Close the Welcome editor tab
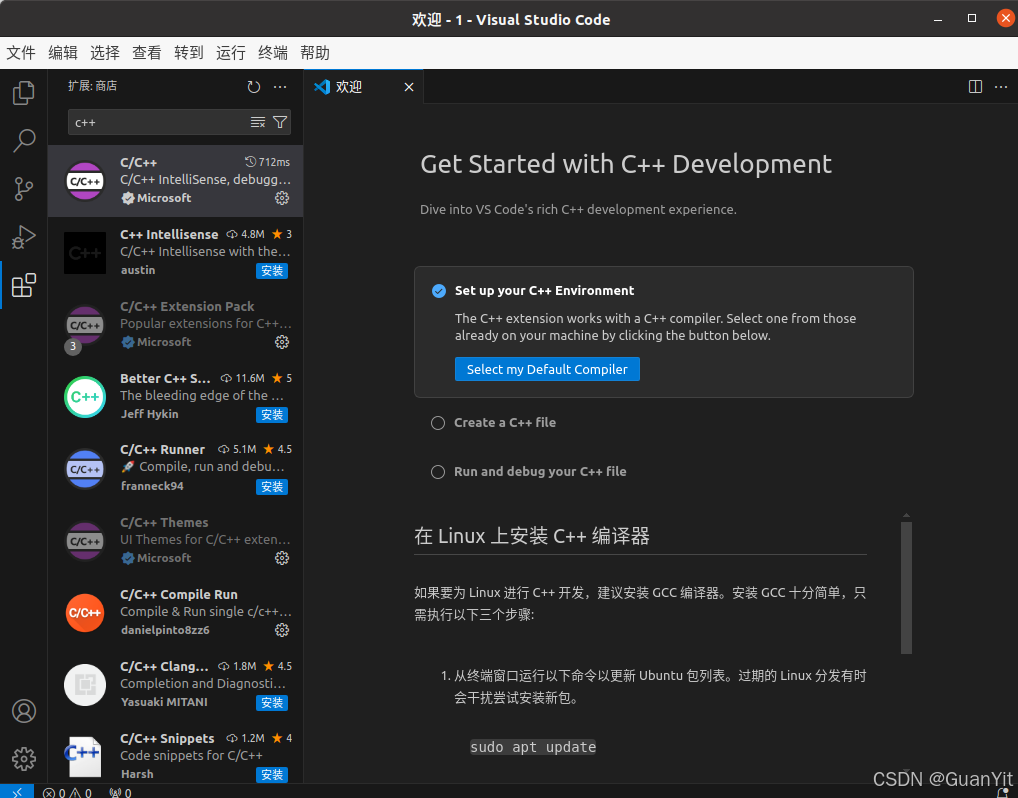Image resolution: width=1018 pixels, height=798 pixels. pos(409,87)
